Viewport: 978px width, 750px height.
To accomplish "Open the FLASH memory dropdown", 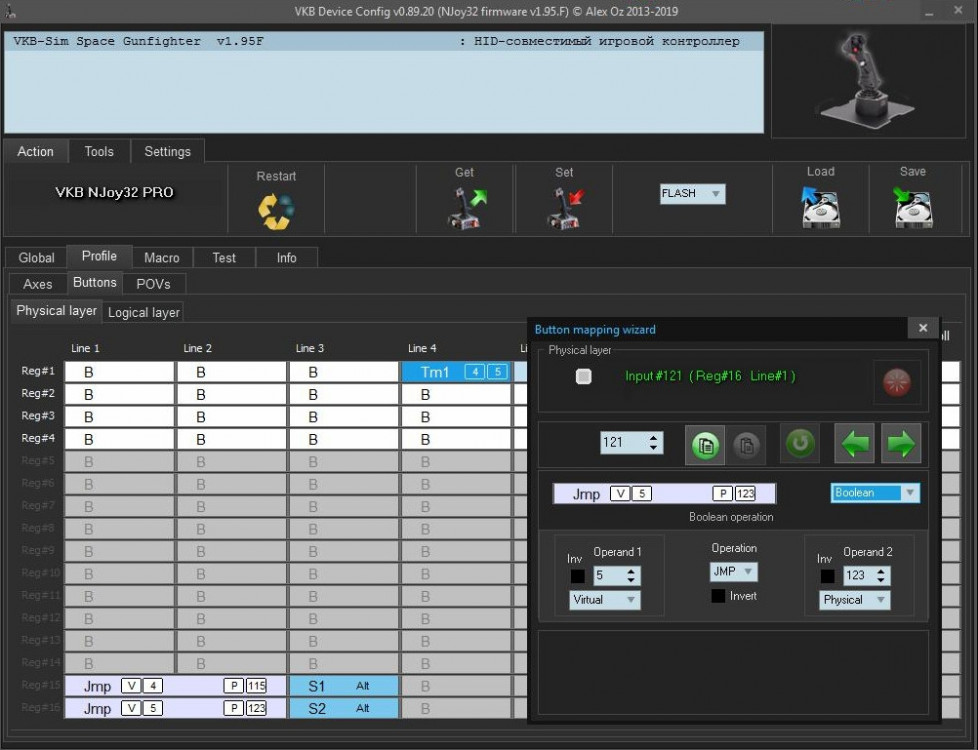I will tap(692, 194).
